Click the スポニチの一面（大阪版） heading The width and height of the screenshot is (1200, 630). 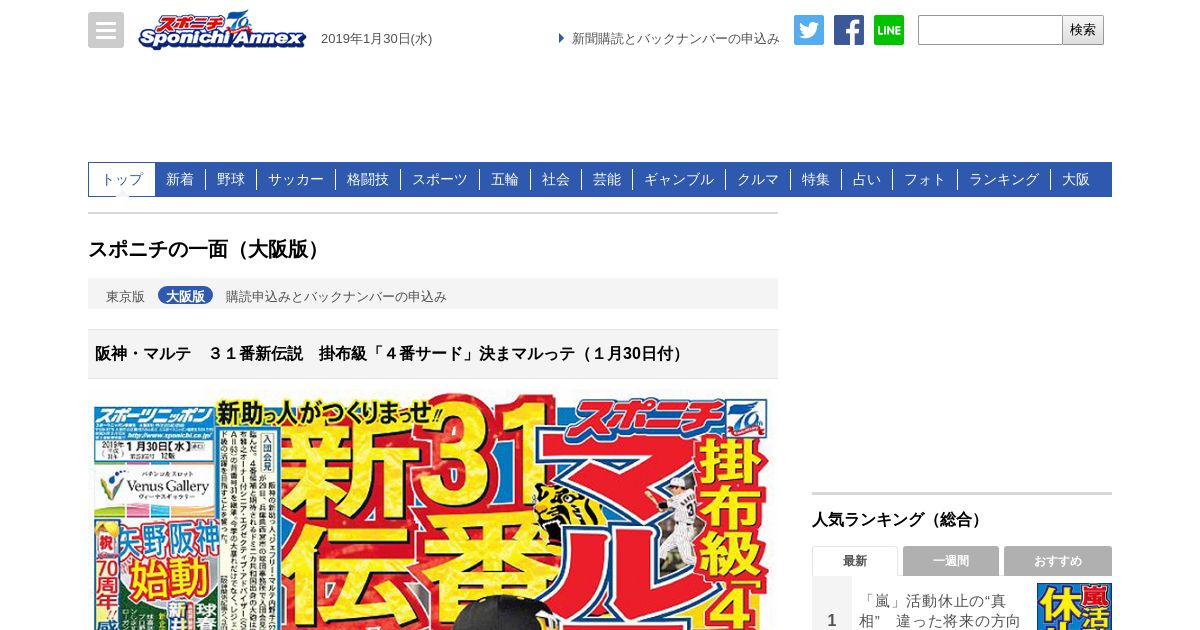point(207,250)
